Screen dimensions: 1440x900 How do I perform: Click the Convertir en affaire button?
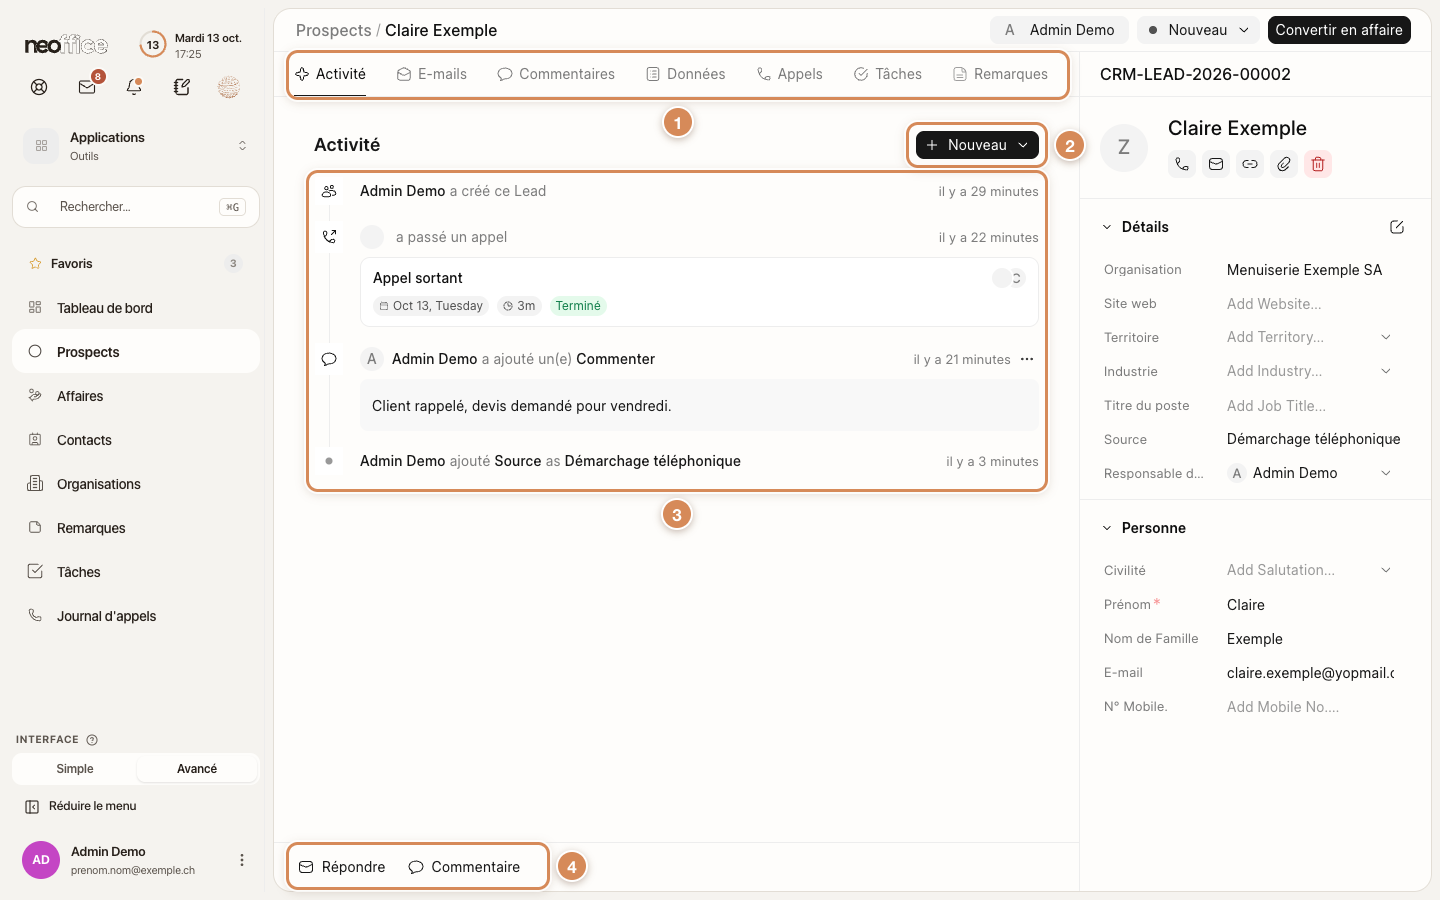(x=1339, y=30)
